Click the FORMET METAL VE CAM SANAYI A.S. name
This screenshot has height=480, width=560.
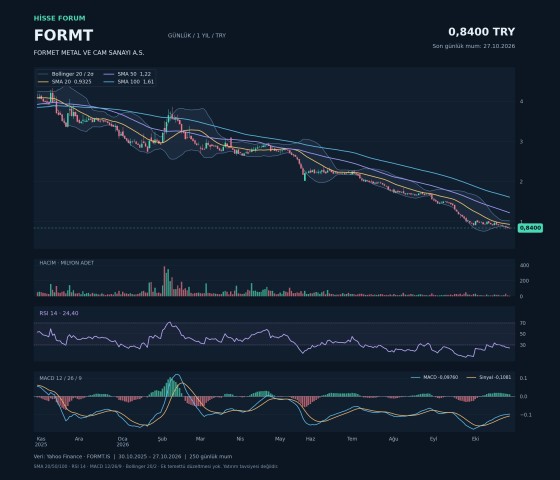89,52
